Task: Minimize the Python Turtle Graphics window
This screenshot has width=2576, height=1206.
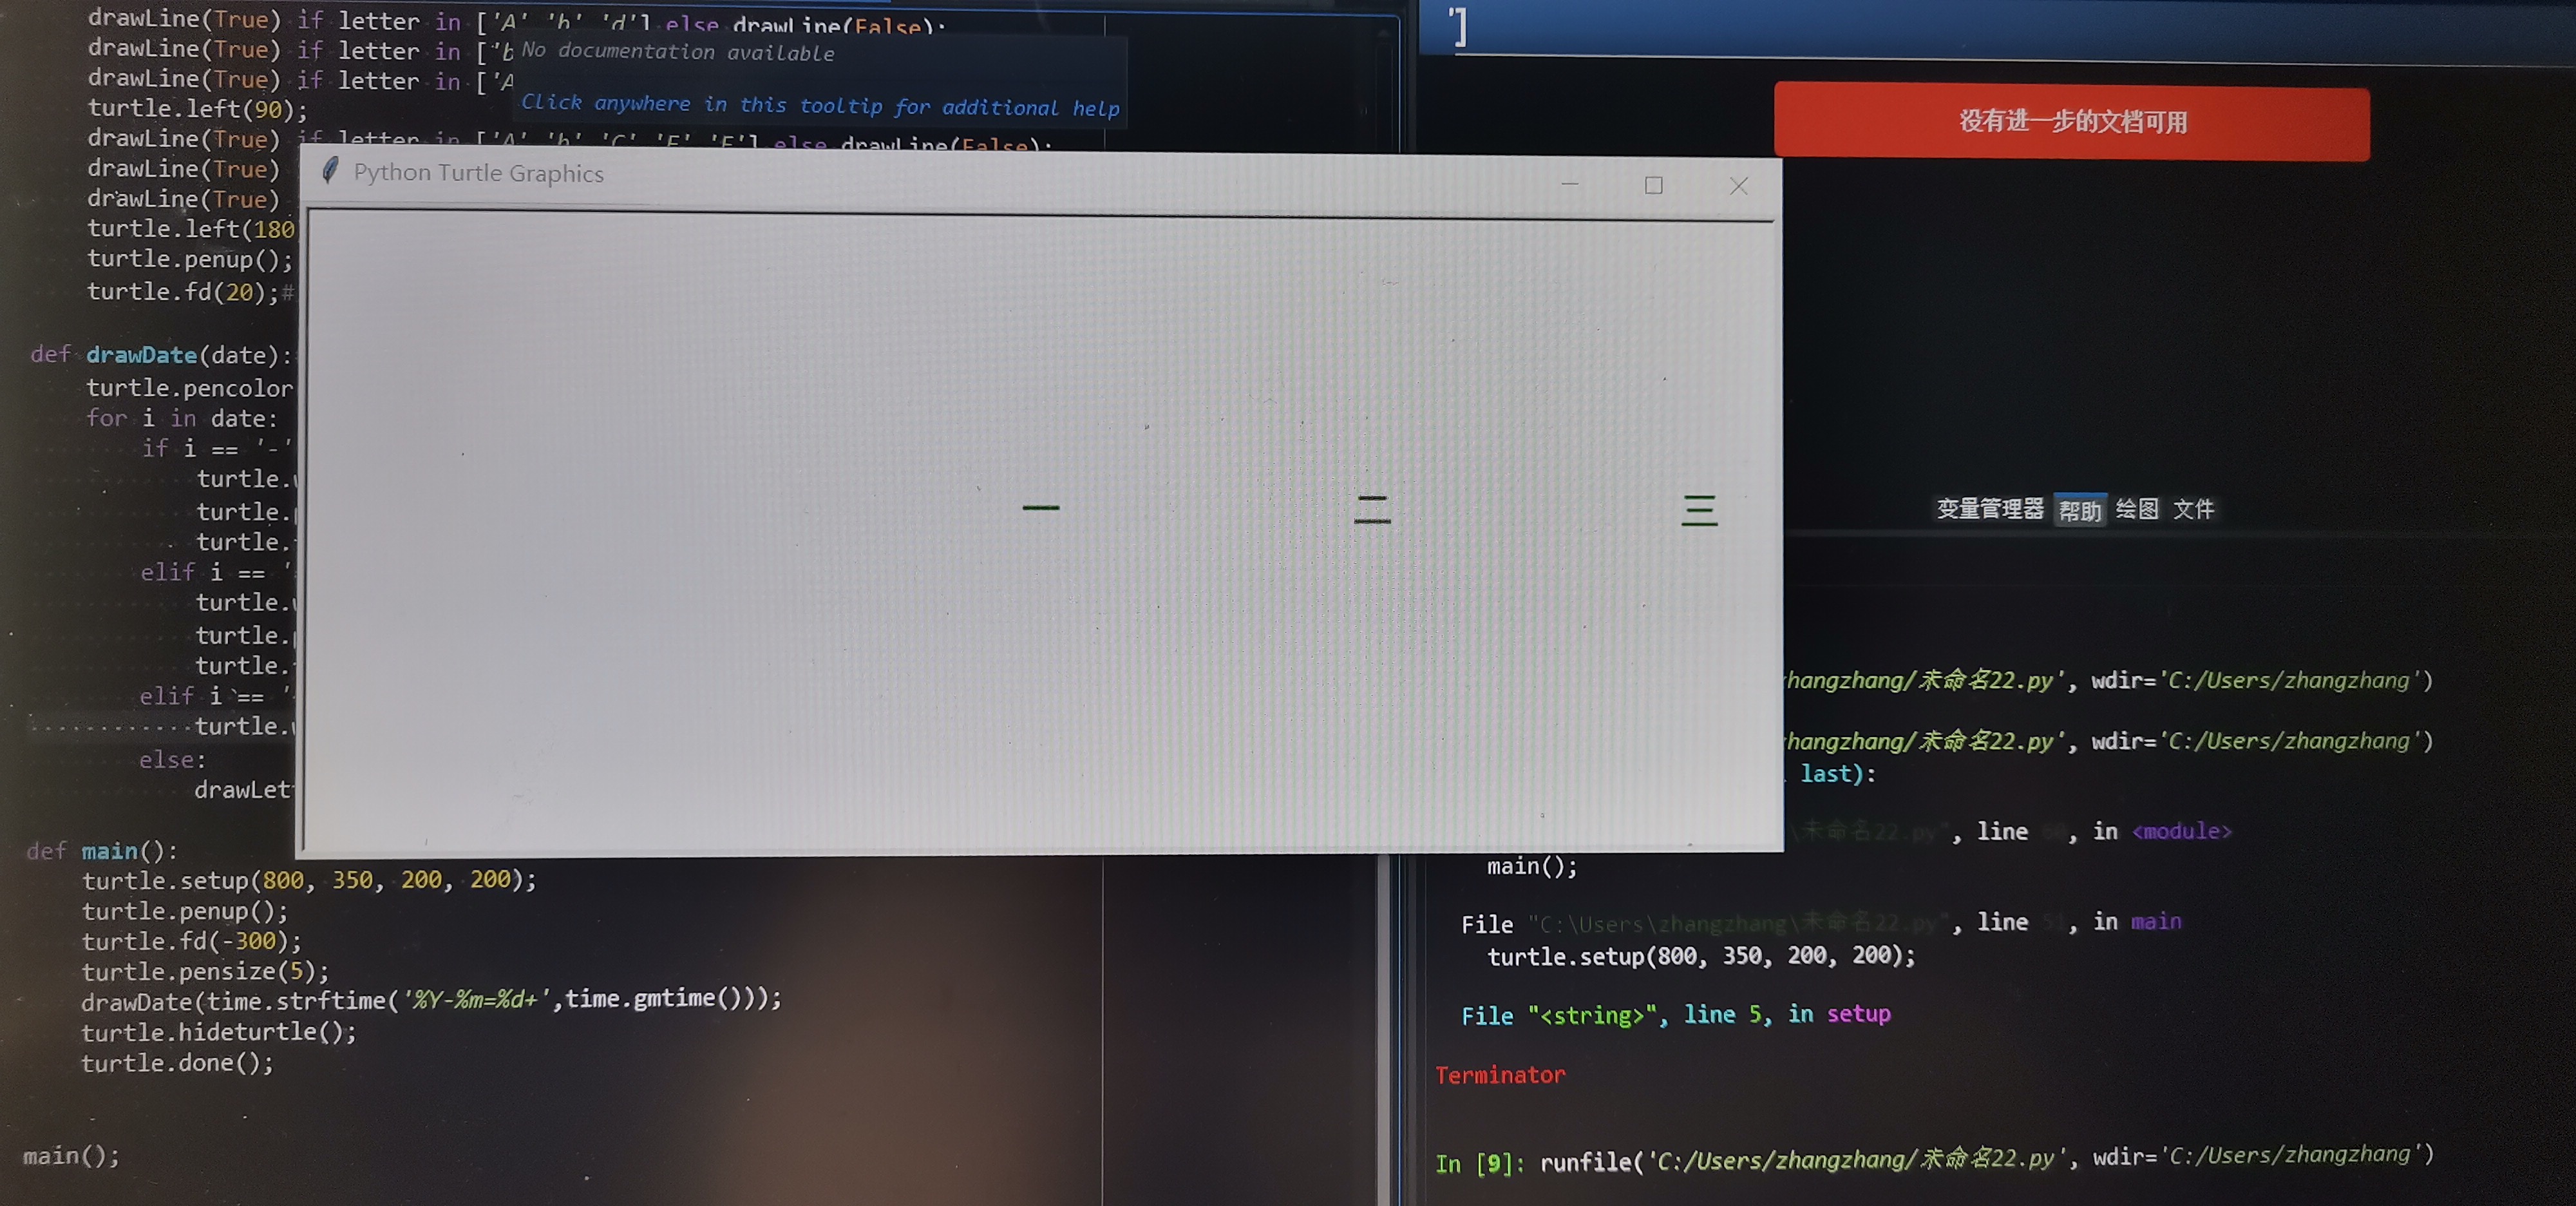Action: [1570, 184]
